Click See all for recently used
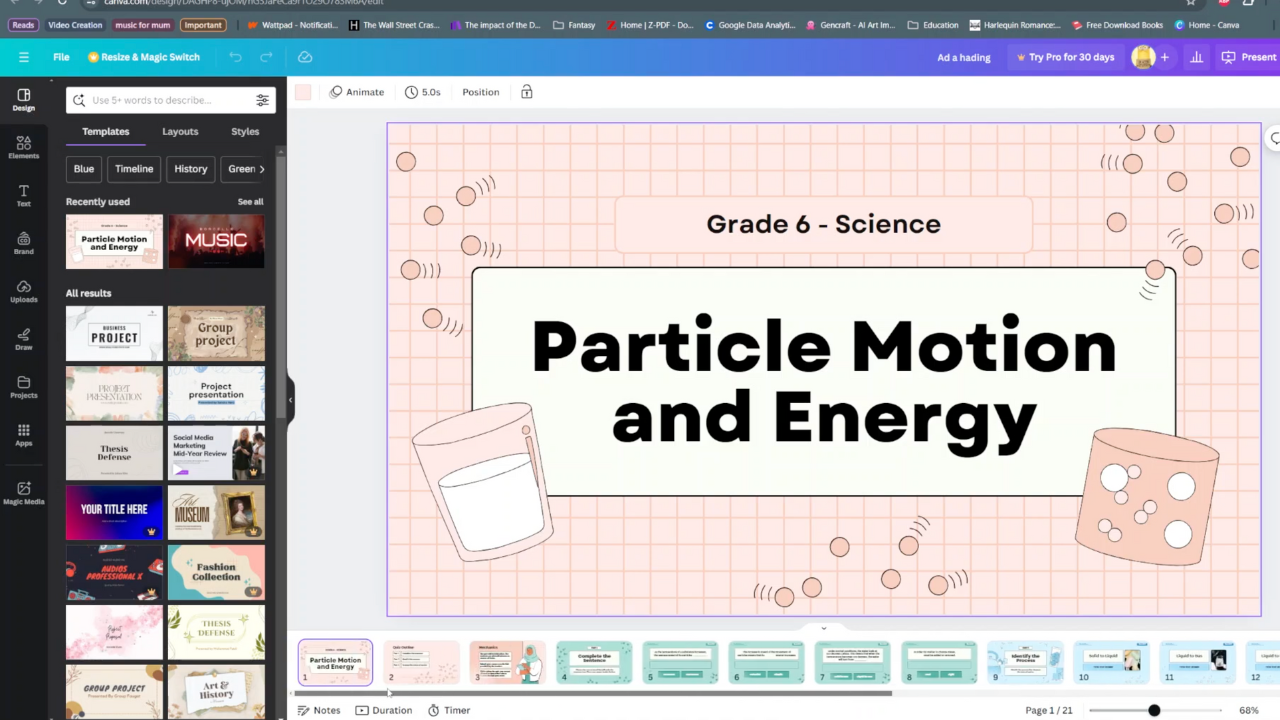Screen dimensions: 1280x720 (x=250, y=202)
